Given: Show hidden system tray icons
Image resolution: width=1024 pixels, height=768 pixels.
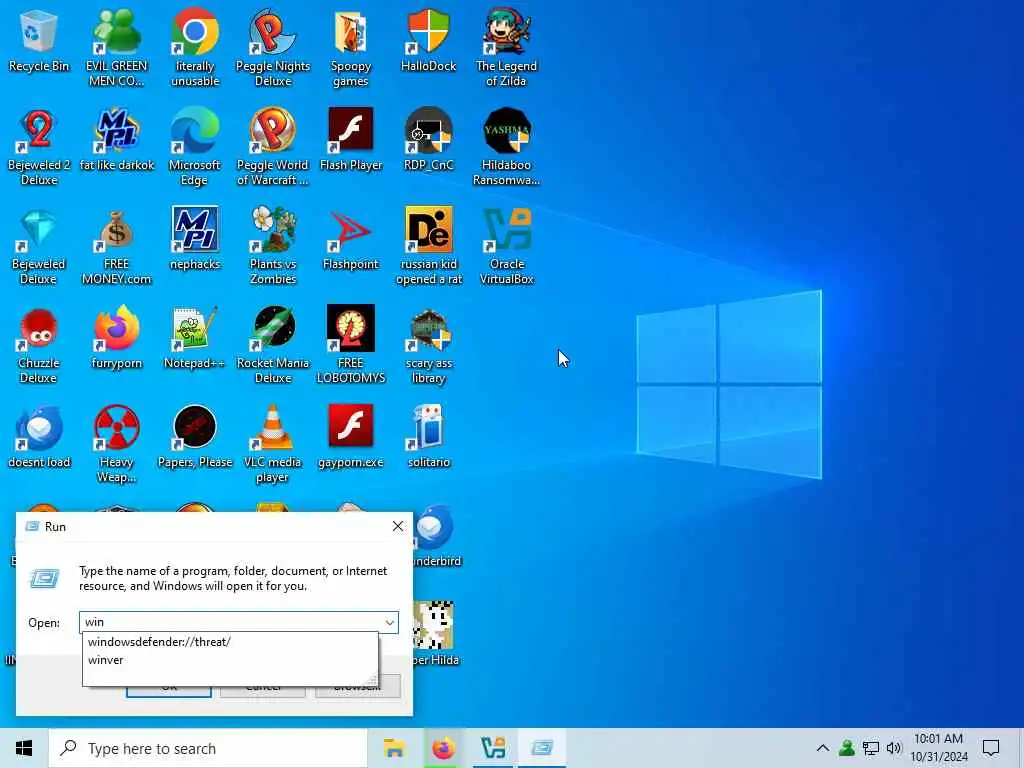Looking at the screenshot, I should (x=823, y=748).
